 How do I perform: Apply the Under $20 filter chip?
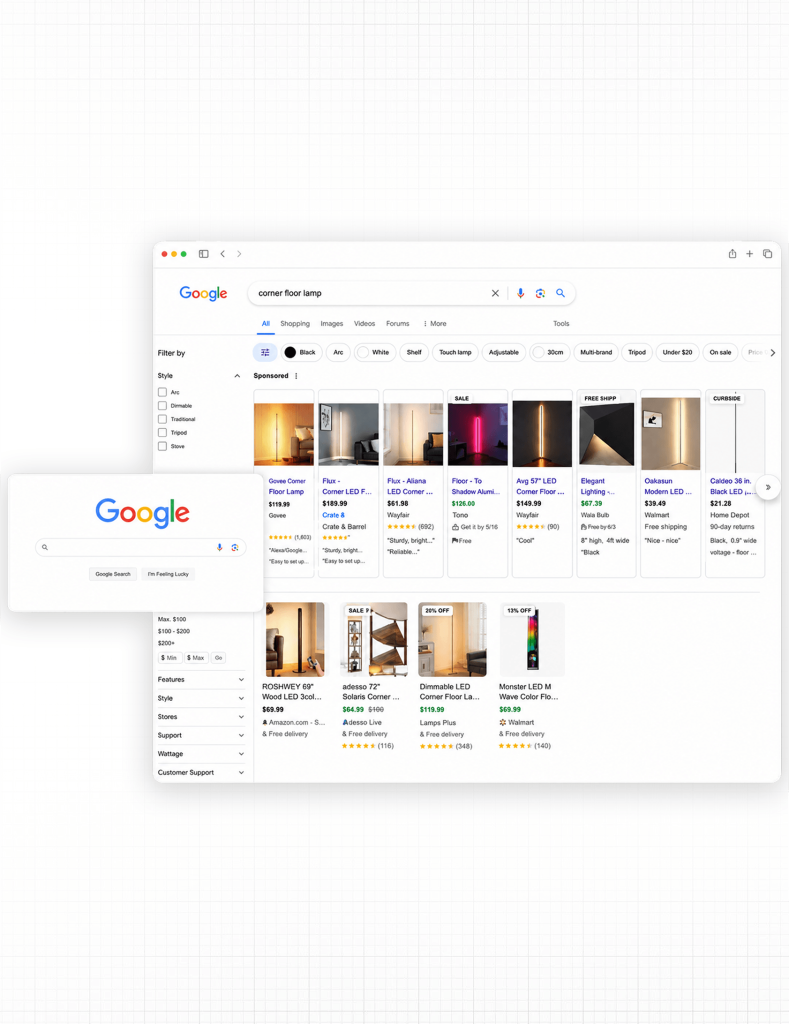(x=677, y=353)
